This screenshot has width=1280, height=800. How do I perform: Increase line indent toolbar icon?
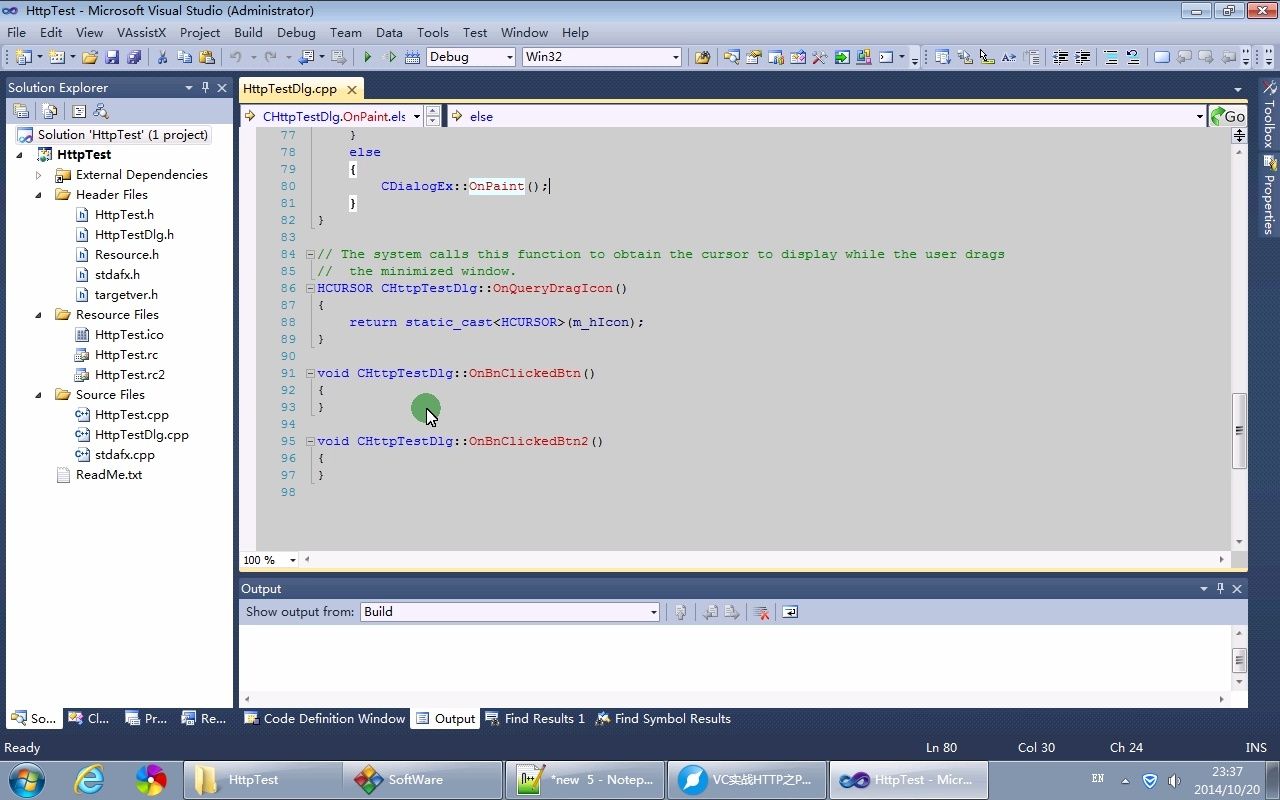point(1083,57)
